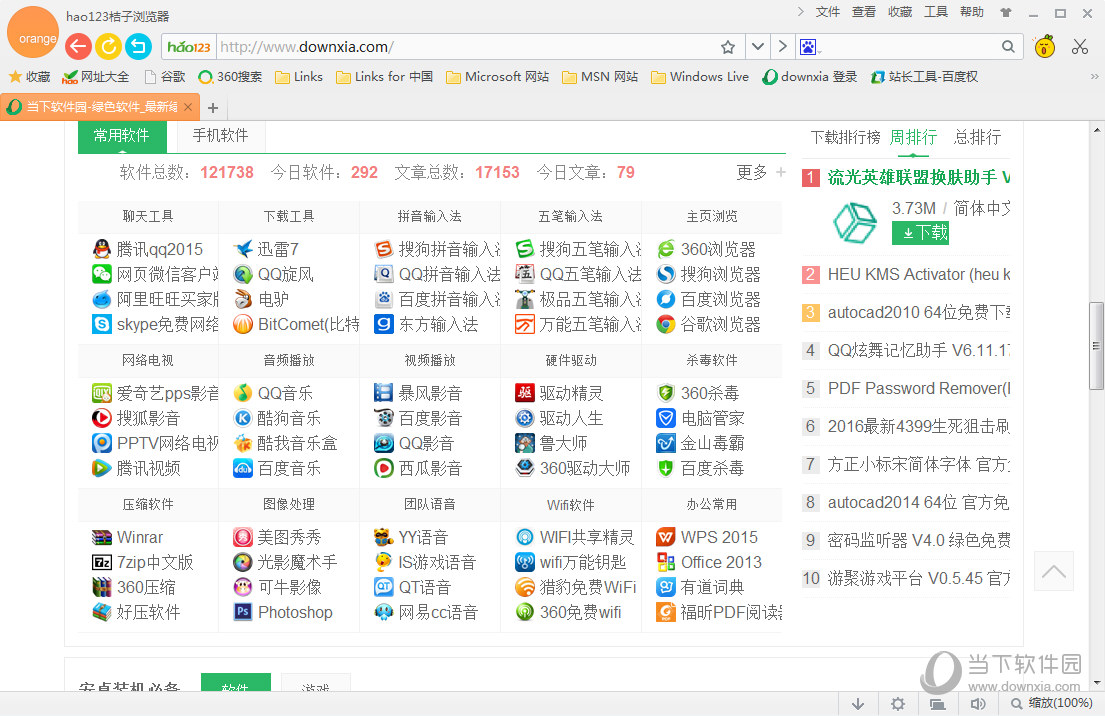Click the BitComet icon

(x=243, y=324)
